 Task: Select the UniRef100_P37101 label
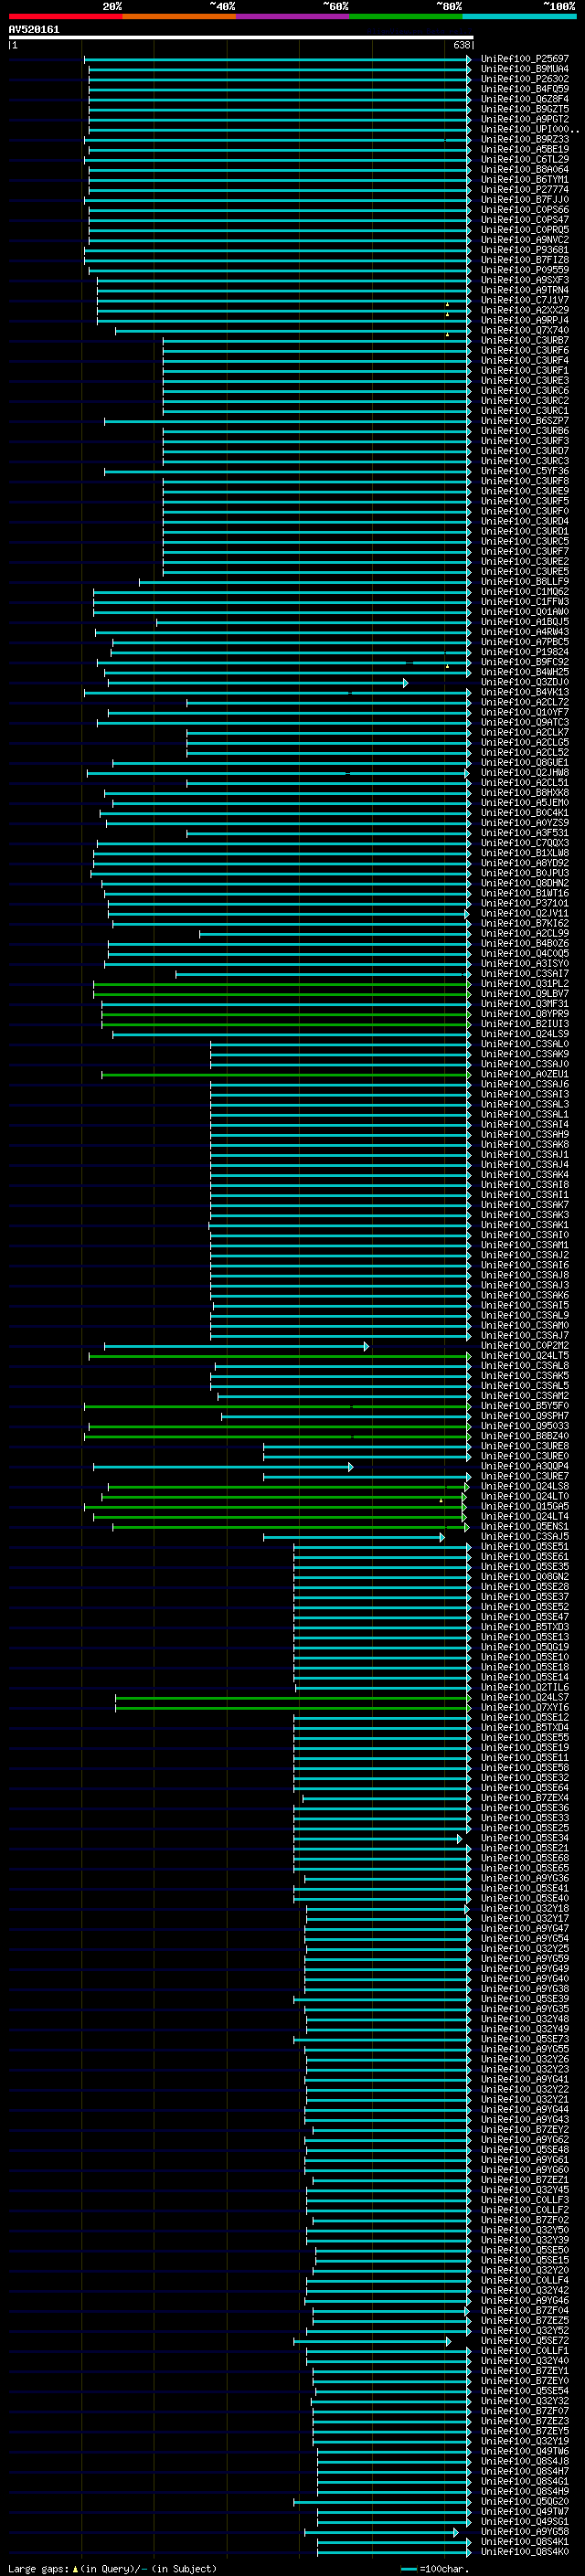point(525,904)
